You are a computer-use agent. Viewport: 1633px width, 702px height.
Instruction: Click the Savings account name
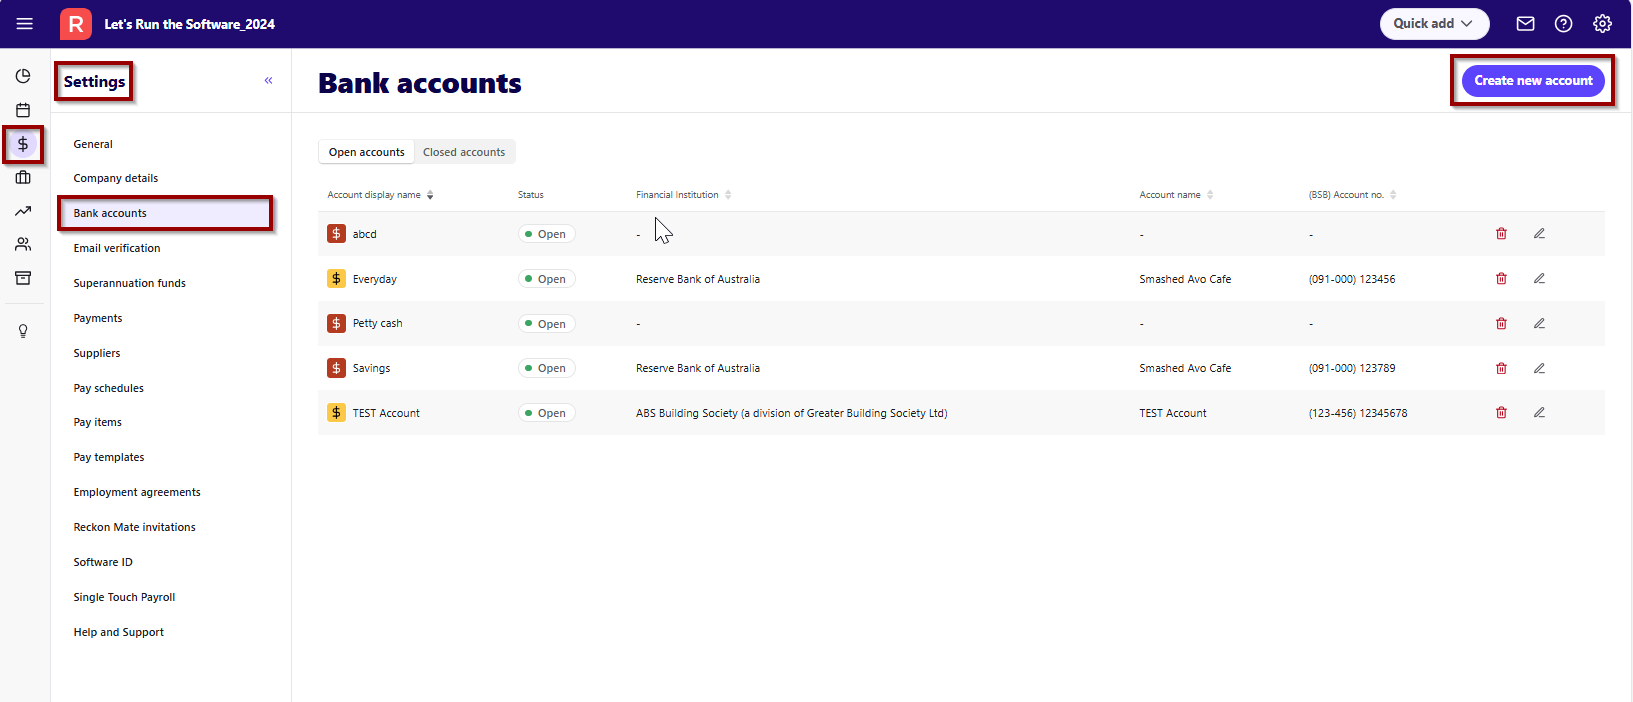372,368
